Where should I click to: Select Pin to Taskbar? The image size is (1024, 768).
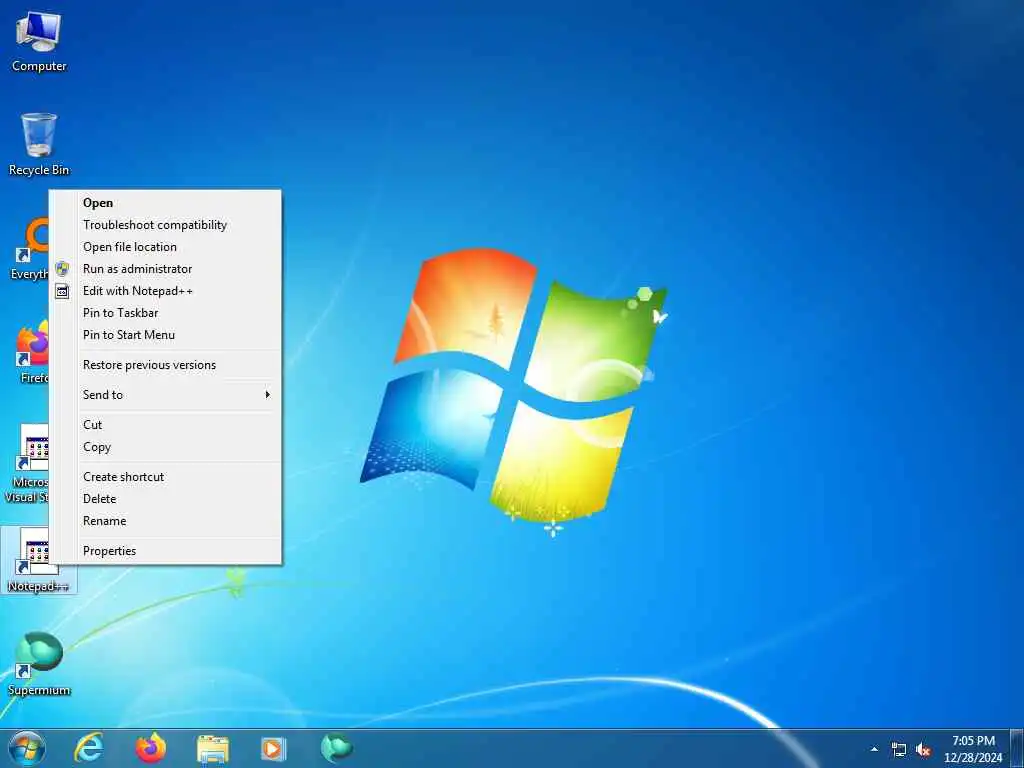(x=166, y=313)
